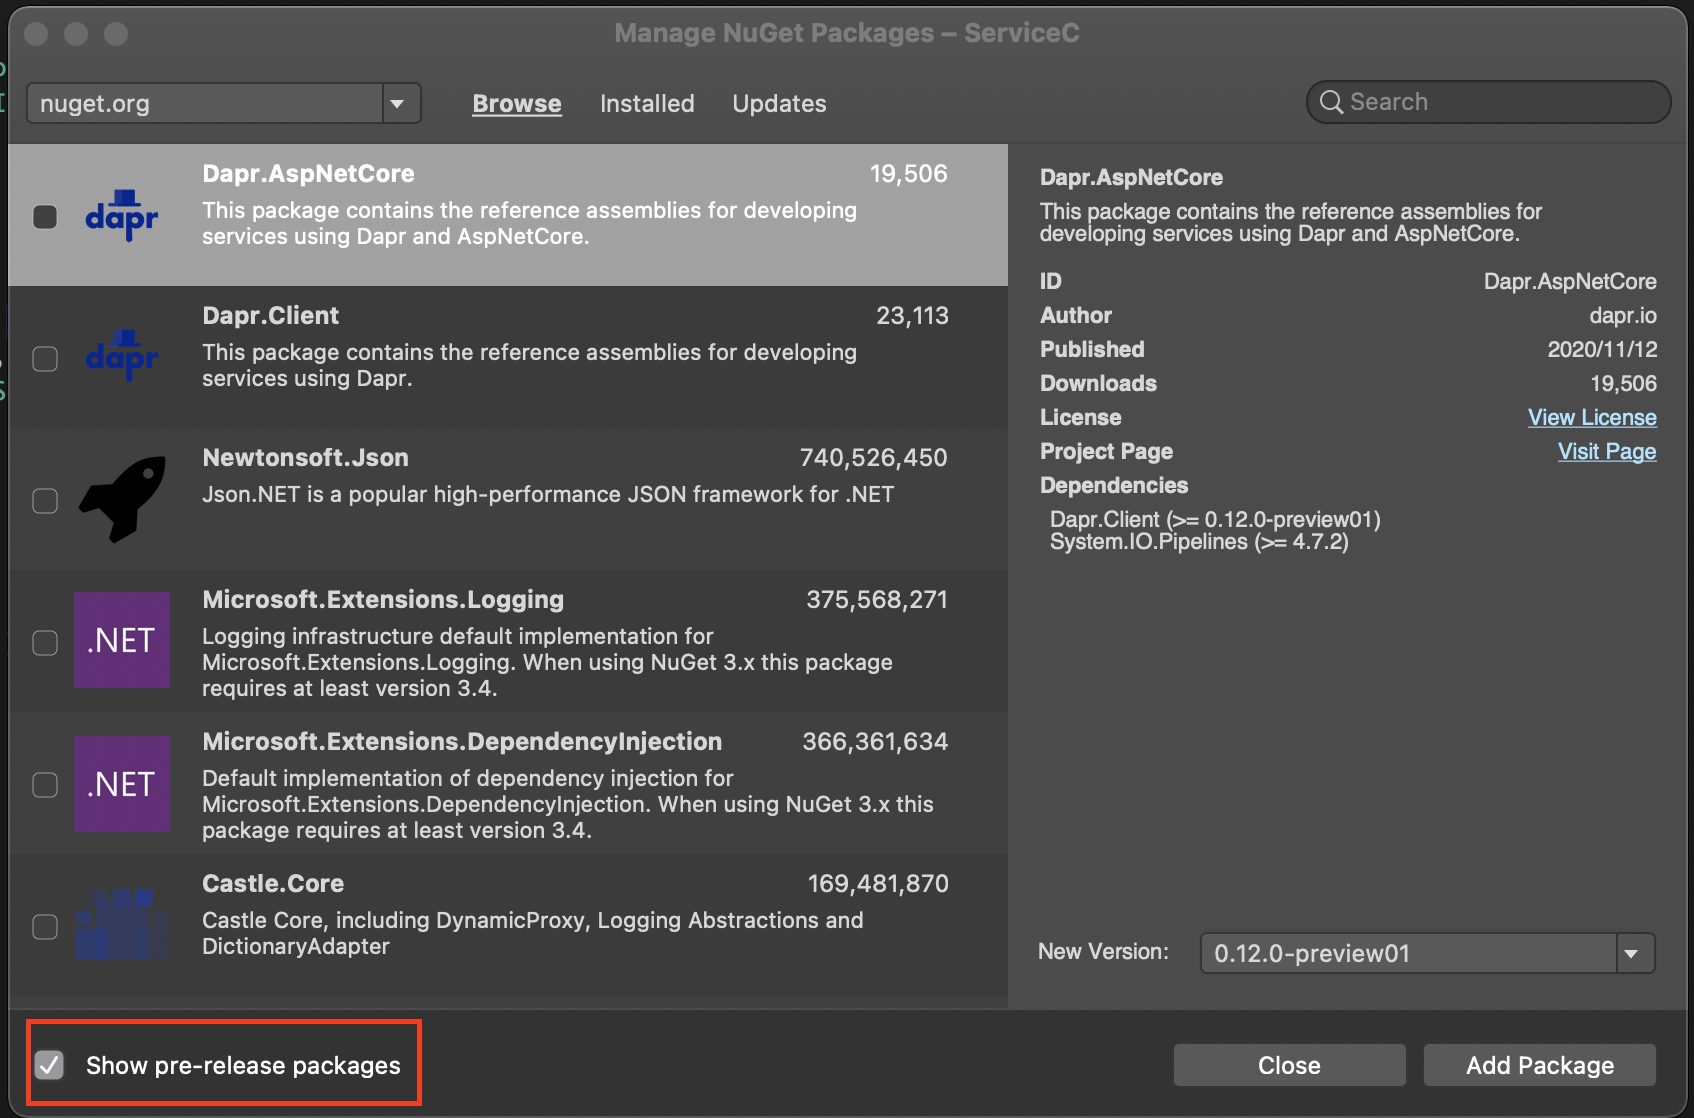
Task: Click the Dapr.AspNetCore ID value in details
Action: 1570,281
